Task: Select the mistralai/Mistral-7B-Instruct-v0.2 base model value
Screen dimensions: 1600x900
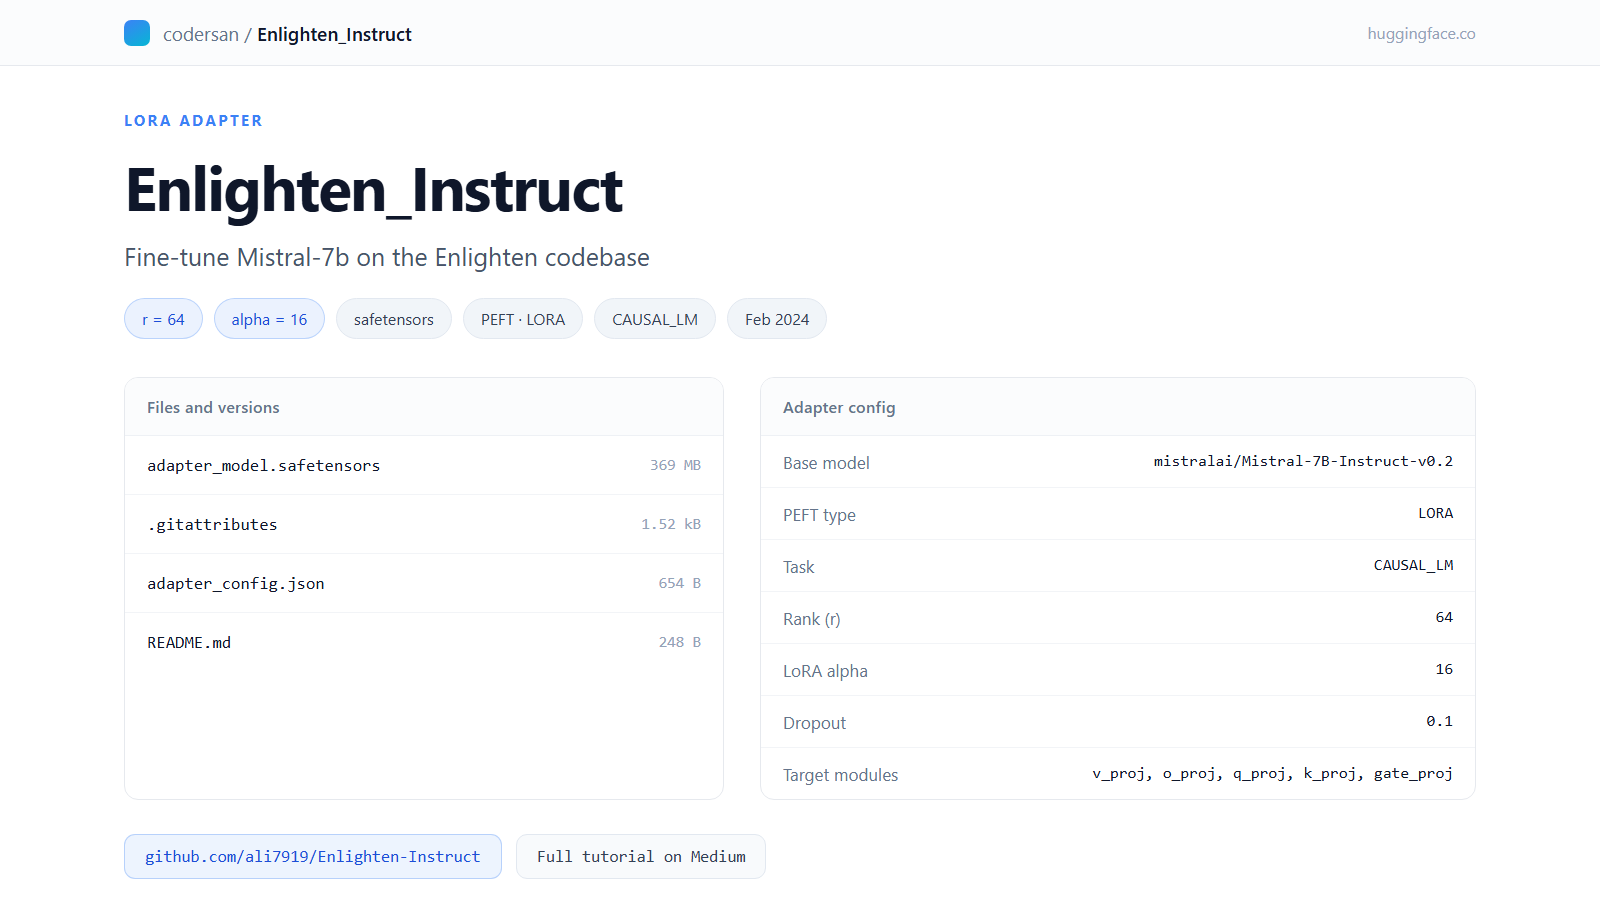Action: click(1303, 461)
